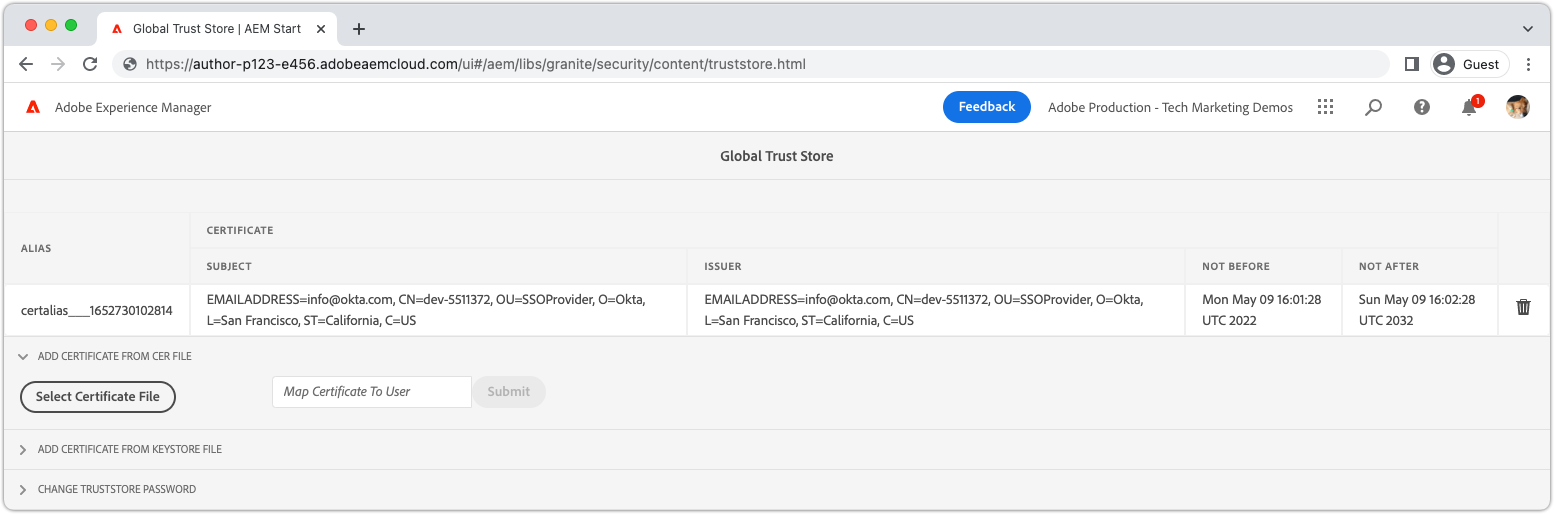The width and height of the screenshot is (1554, 514).
Task: Select the Global Trust Store browser tab
Action: (x=217, y=29)
